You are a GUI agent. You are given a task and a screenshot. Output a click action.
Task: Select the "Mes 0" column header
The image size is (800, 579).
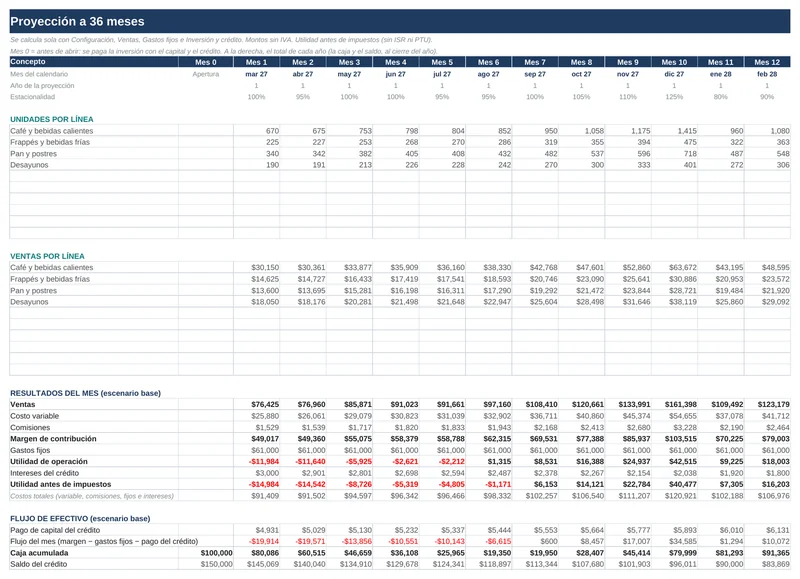click(x=206, y=62)
